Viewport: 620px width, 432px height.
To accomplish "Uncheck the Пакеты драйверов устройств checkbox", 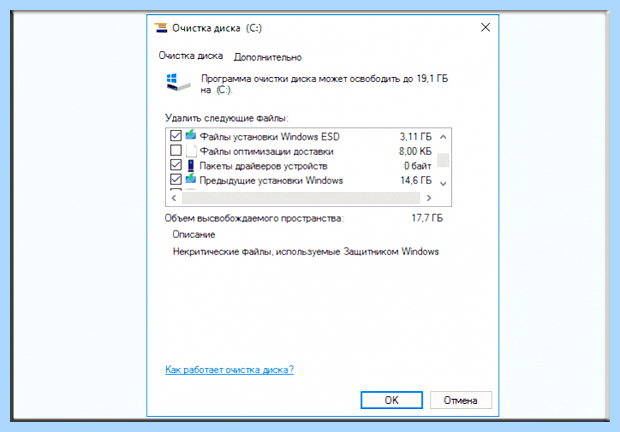I will (176, 165).
